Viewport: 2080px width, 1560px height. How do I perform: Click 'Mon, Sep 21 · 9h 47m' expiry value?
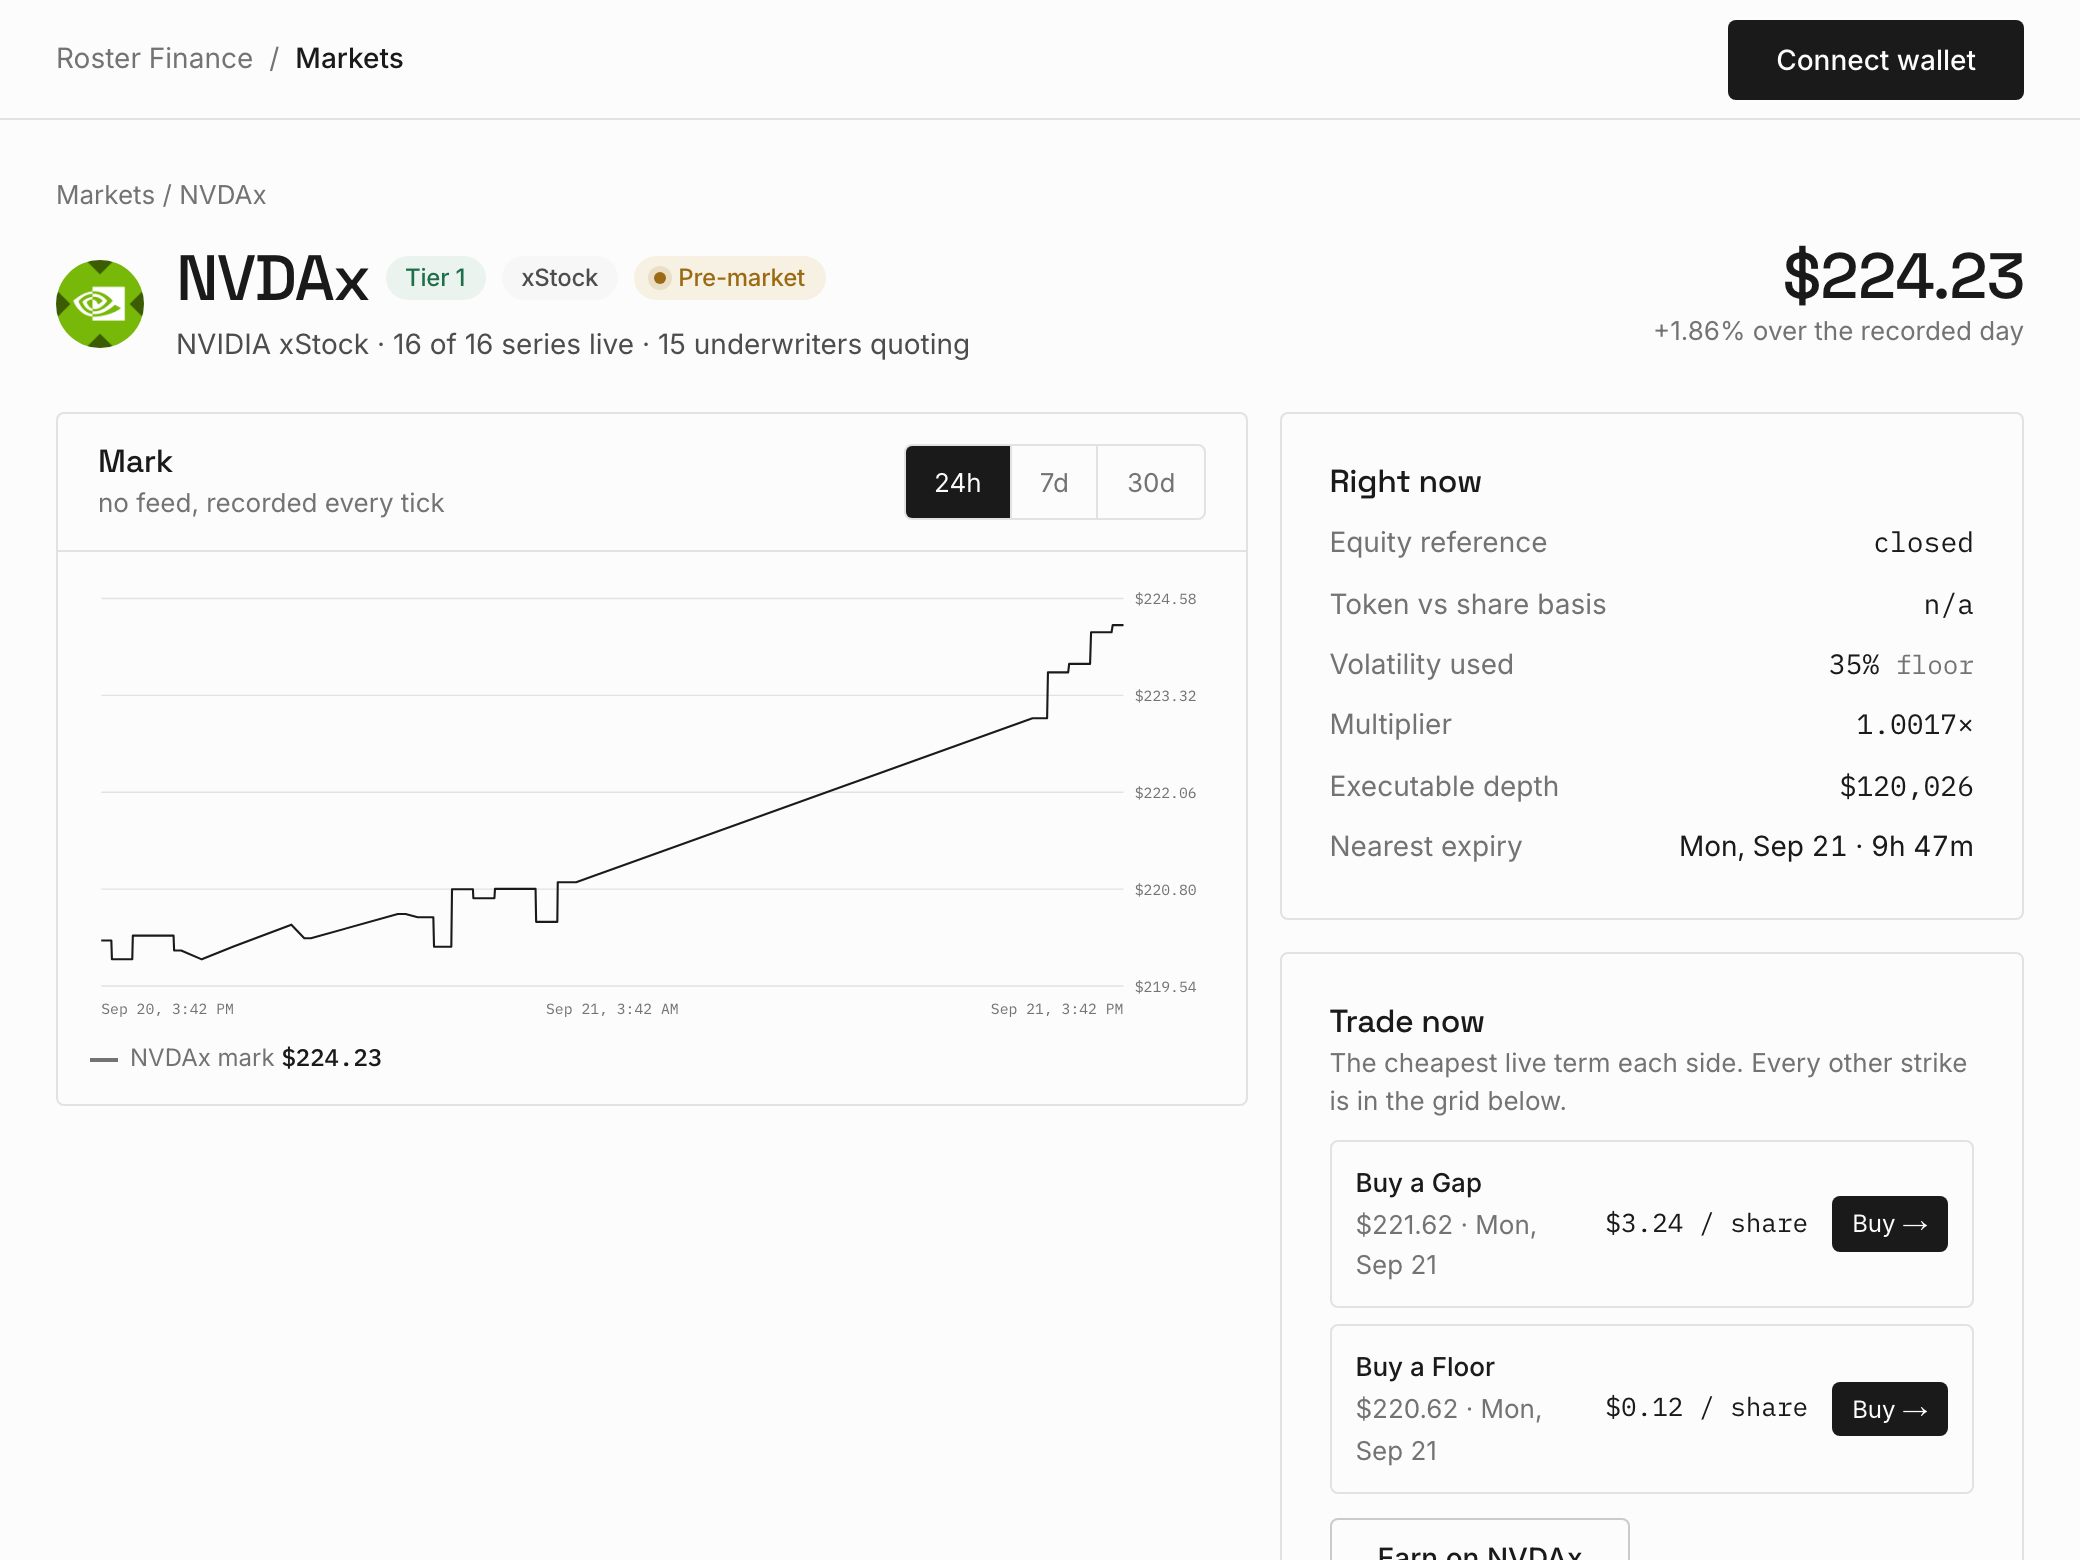tap(1826, 847)
